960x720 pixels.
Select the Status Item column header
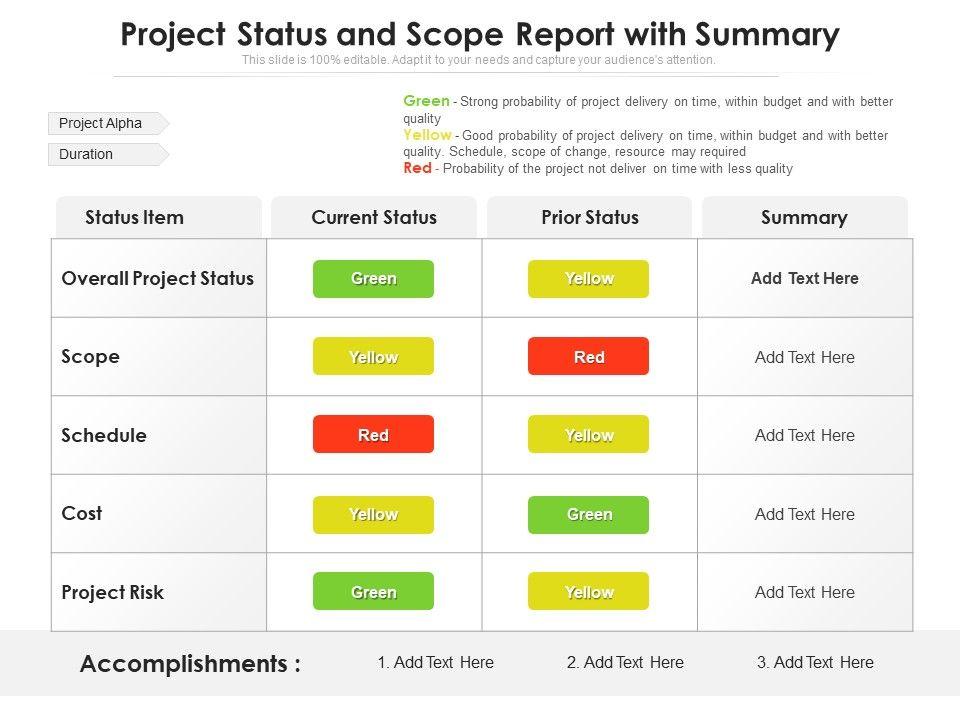coord(135,218)
